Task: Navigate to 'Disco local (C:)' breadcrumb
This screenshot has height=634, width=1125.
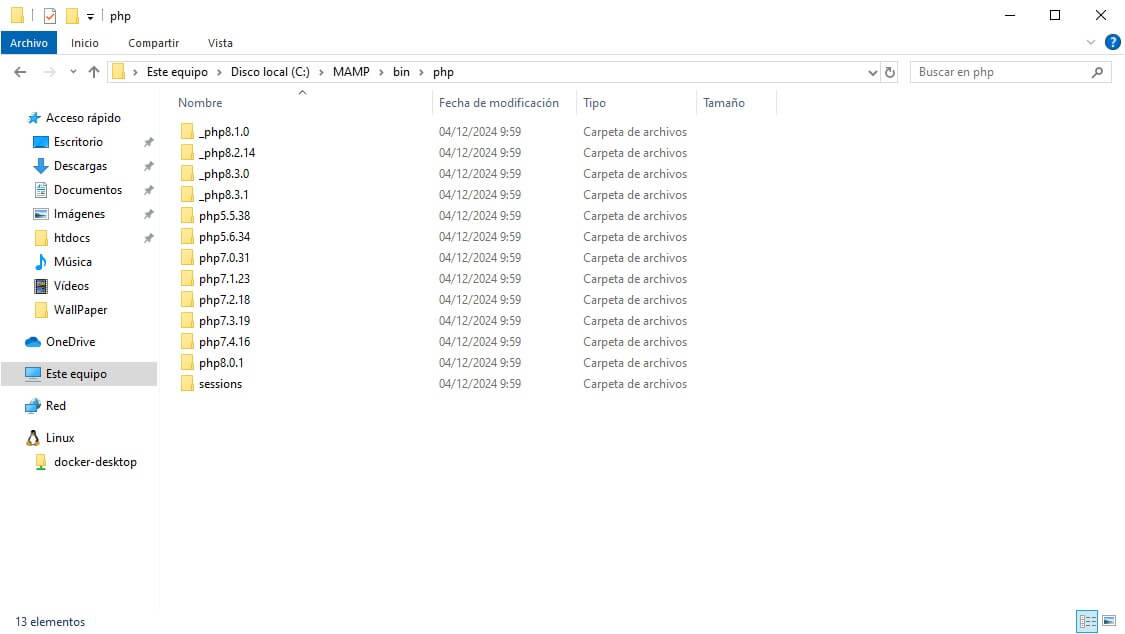Action: (270, 72)
